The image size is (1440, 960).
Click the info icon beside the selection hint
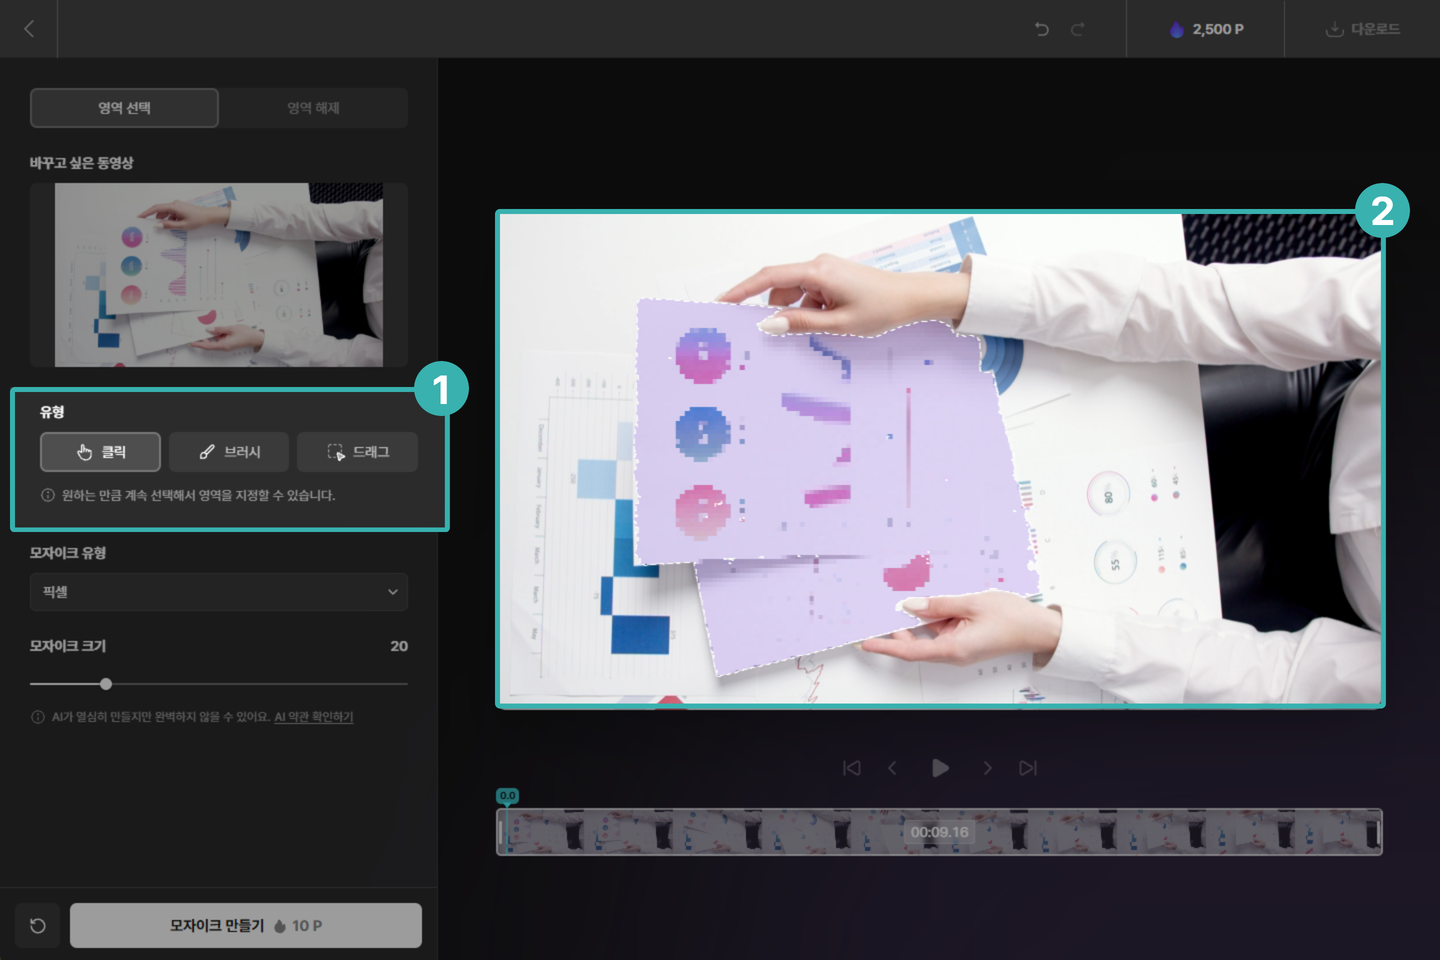coord(48,495)
